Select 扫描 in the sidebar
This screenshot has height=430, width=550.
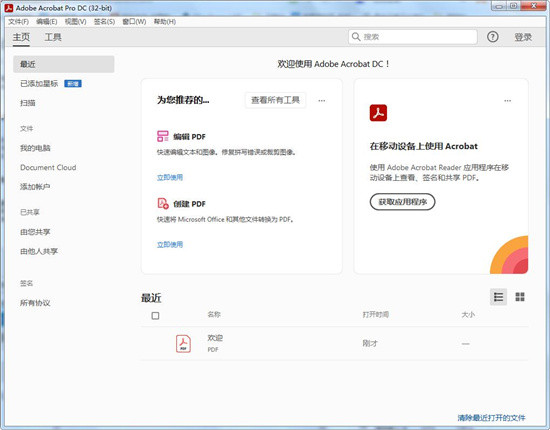pos(28,103)
